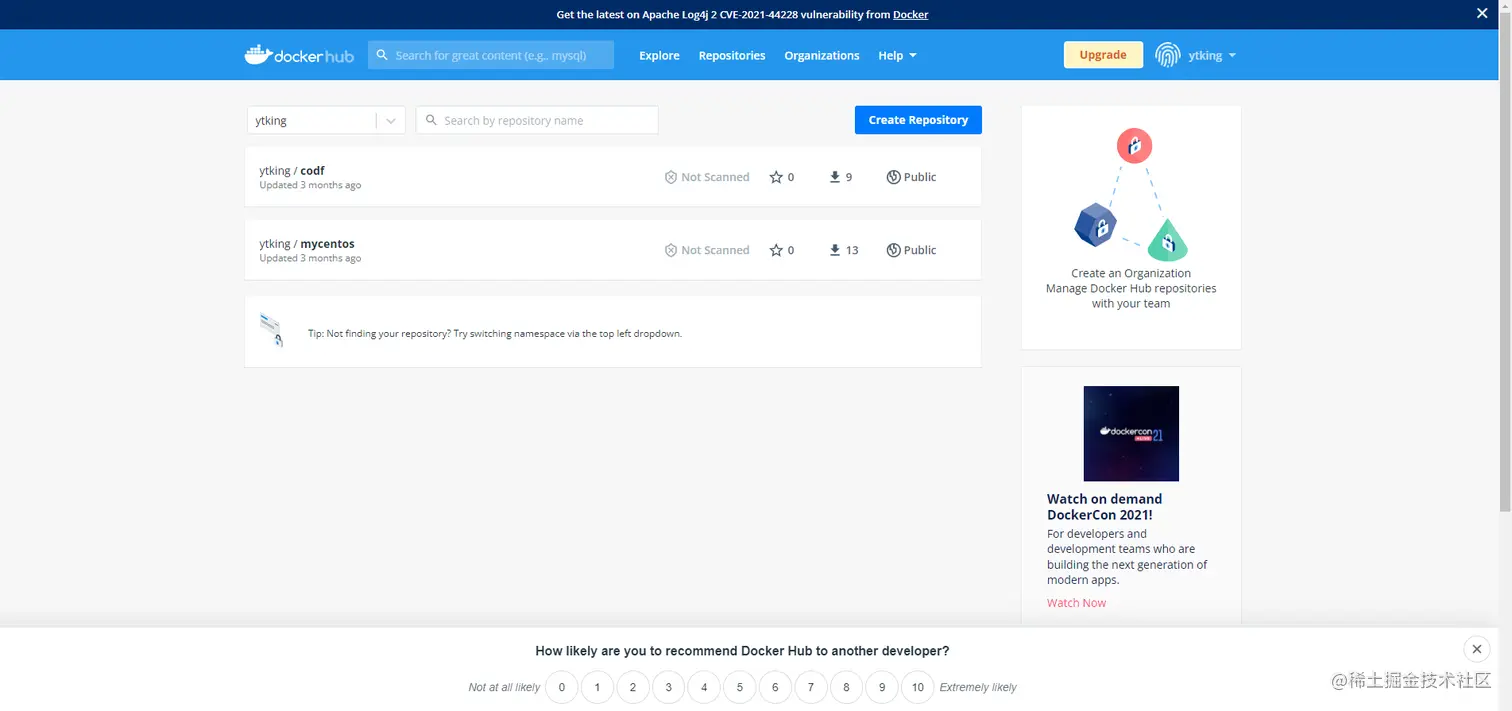The image size is (1512, 711).
Task: Go to Explore
Action: point(659,55)
